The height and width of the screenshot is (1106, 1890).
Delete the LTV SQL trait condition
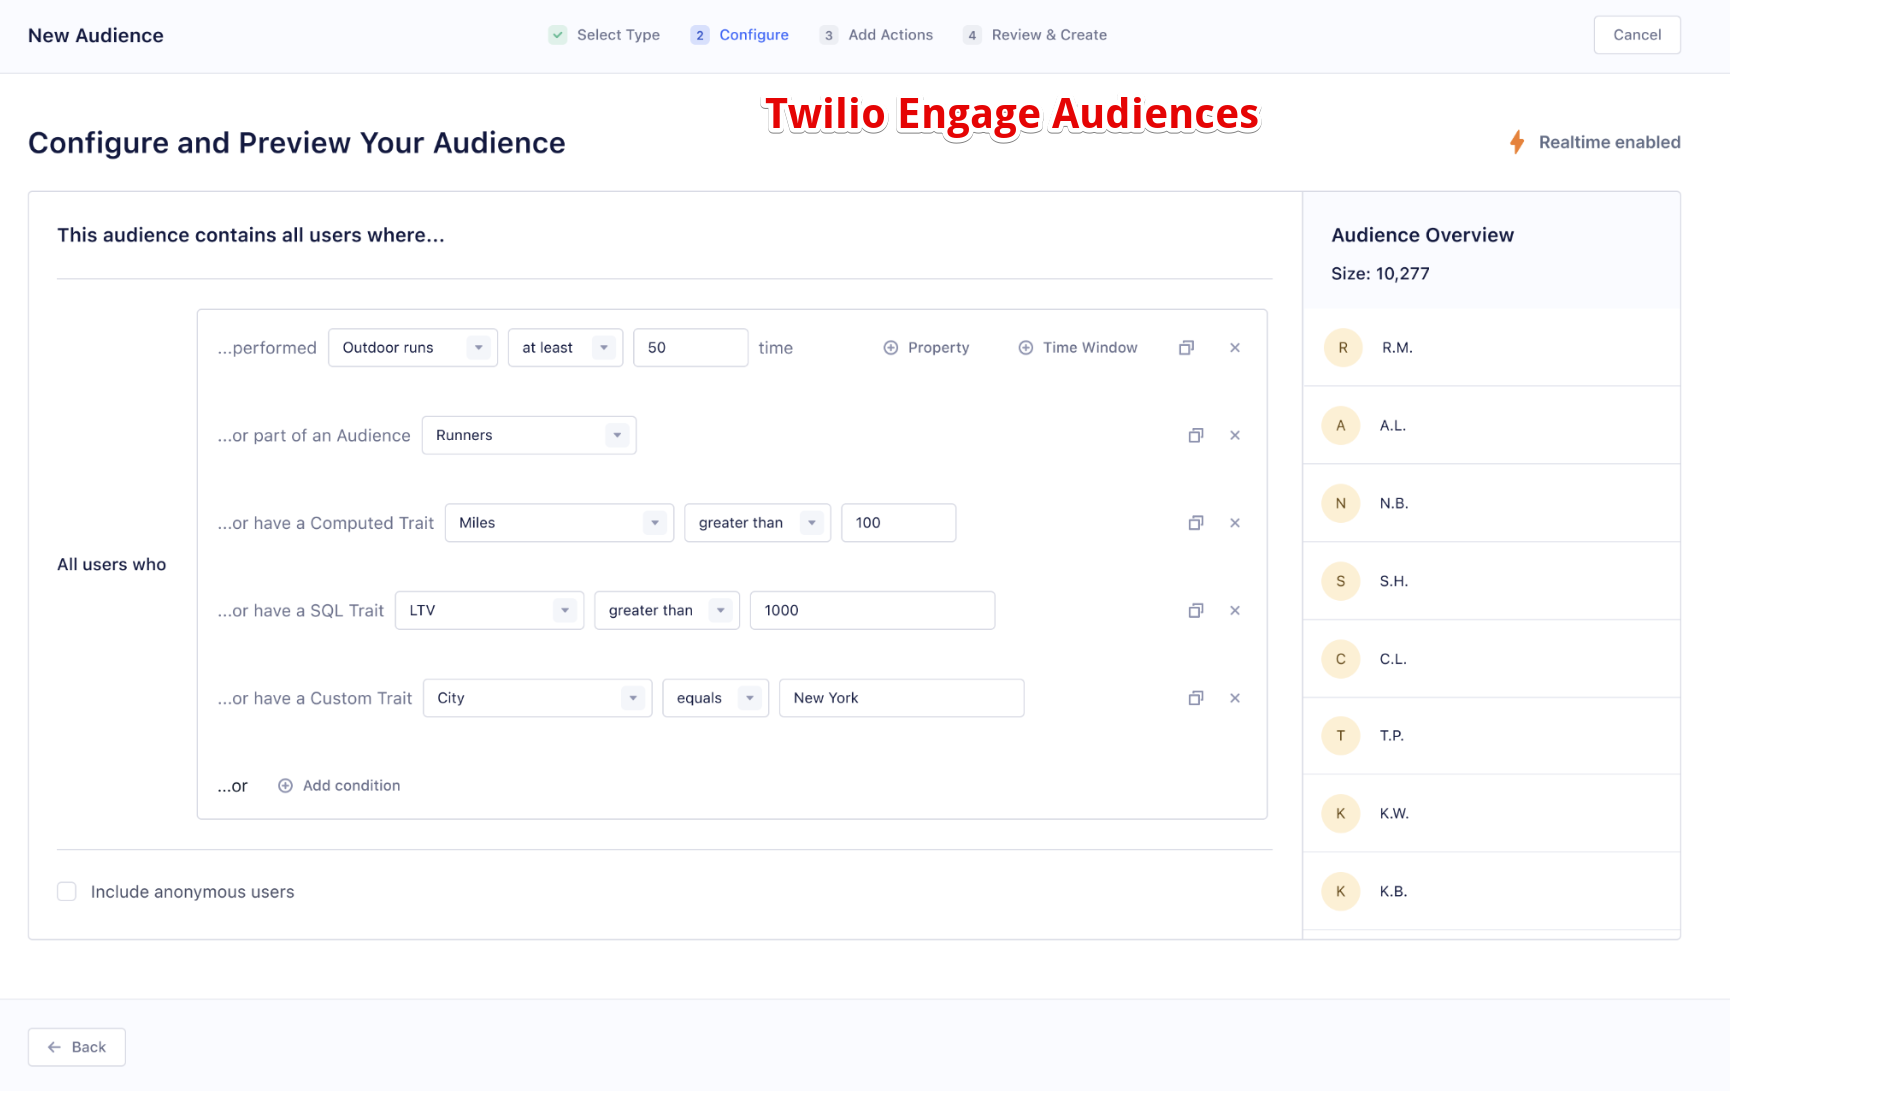[x=1235, y=610]
